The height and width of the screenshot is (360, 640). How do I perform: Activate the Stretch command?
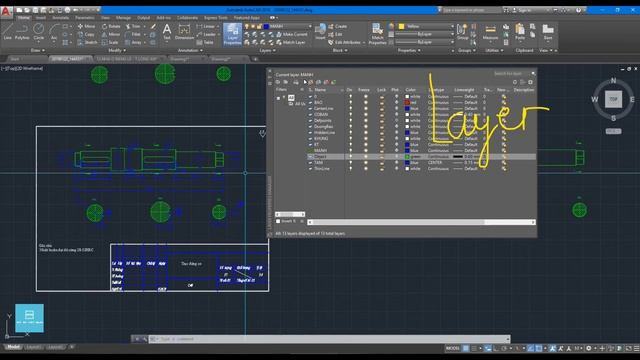tap(87, 42)
